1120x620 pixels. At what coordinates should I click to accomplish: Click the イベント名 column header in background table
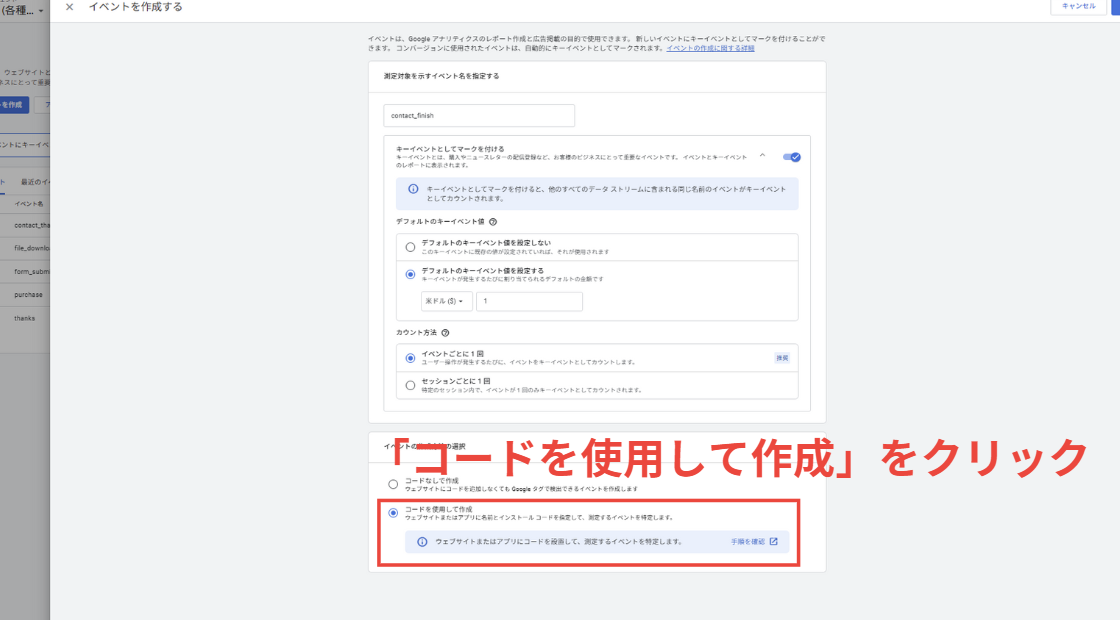click(x=29, y=204)
